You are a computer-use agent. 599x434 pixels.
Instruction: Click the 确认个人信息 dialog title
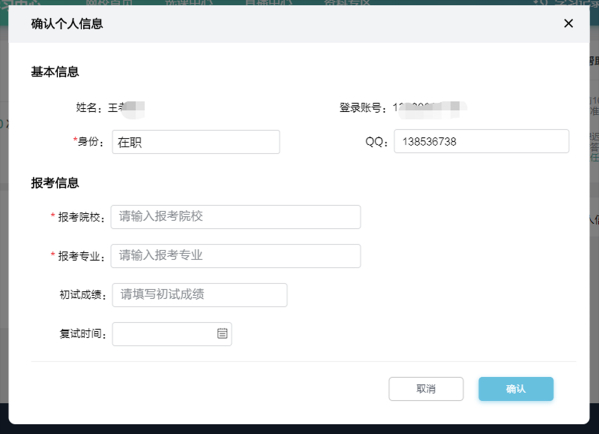click(67, 24)
